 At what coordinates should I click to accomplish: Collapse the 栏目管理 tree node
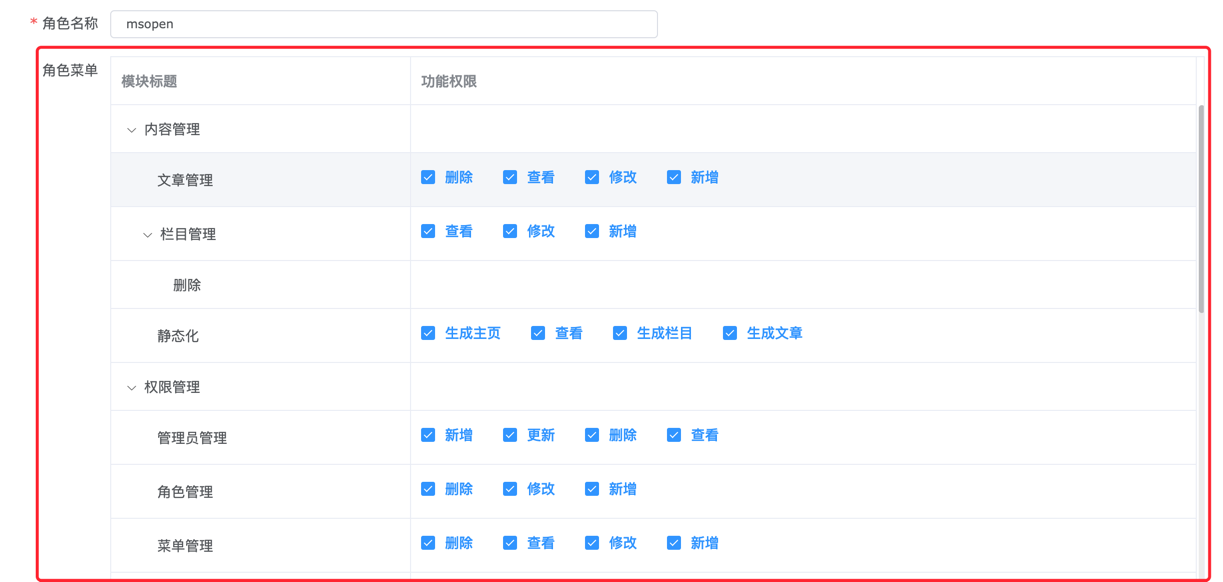point(147,235)
